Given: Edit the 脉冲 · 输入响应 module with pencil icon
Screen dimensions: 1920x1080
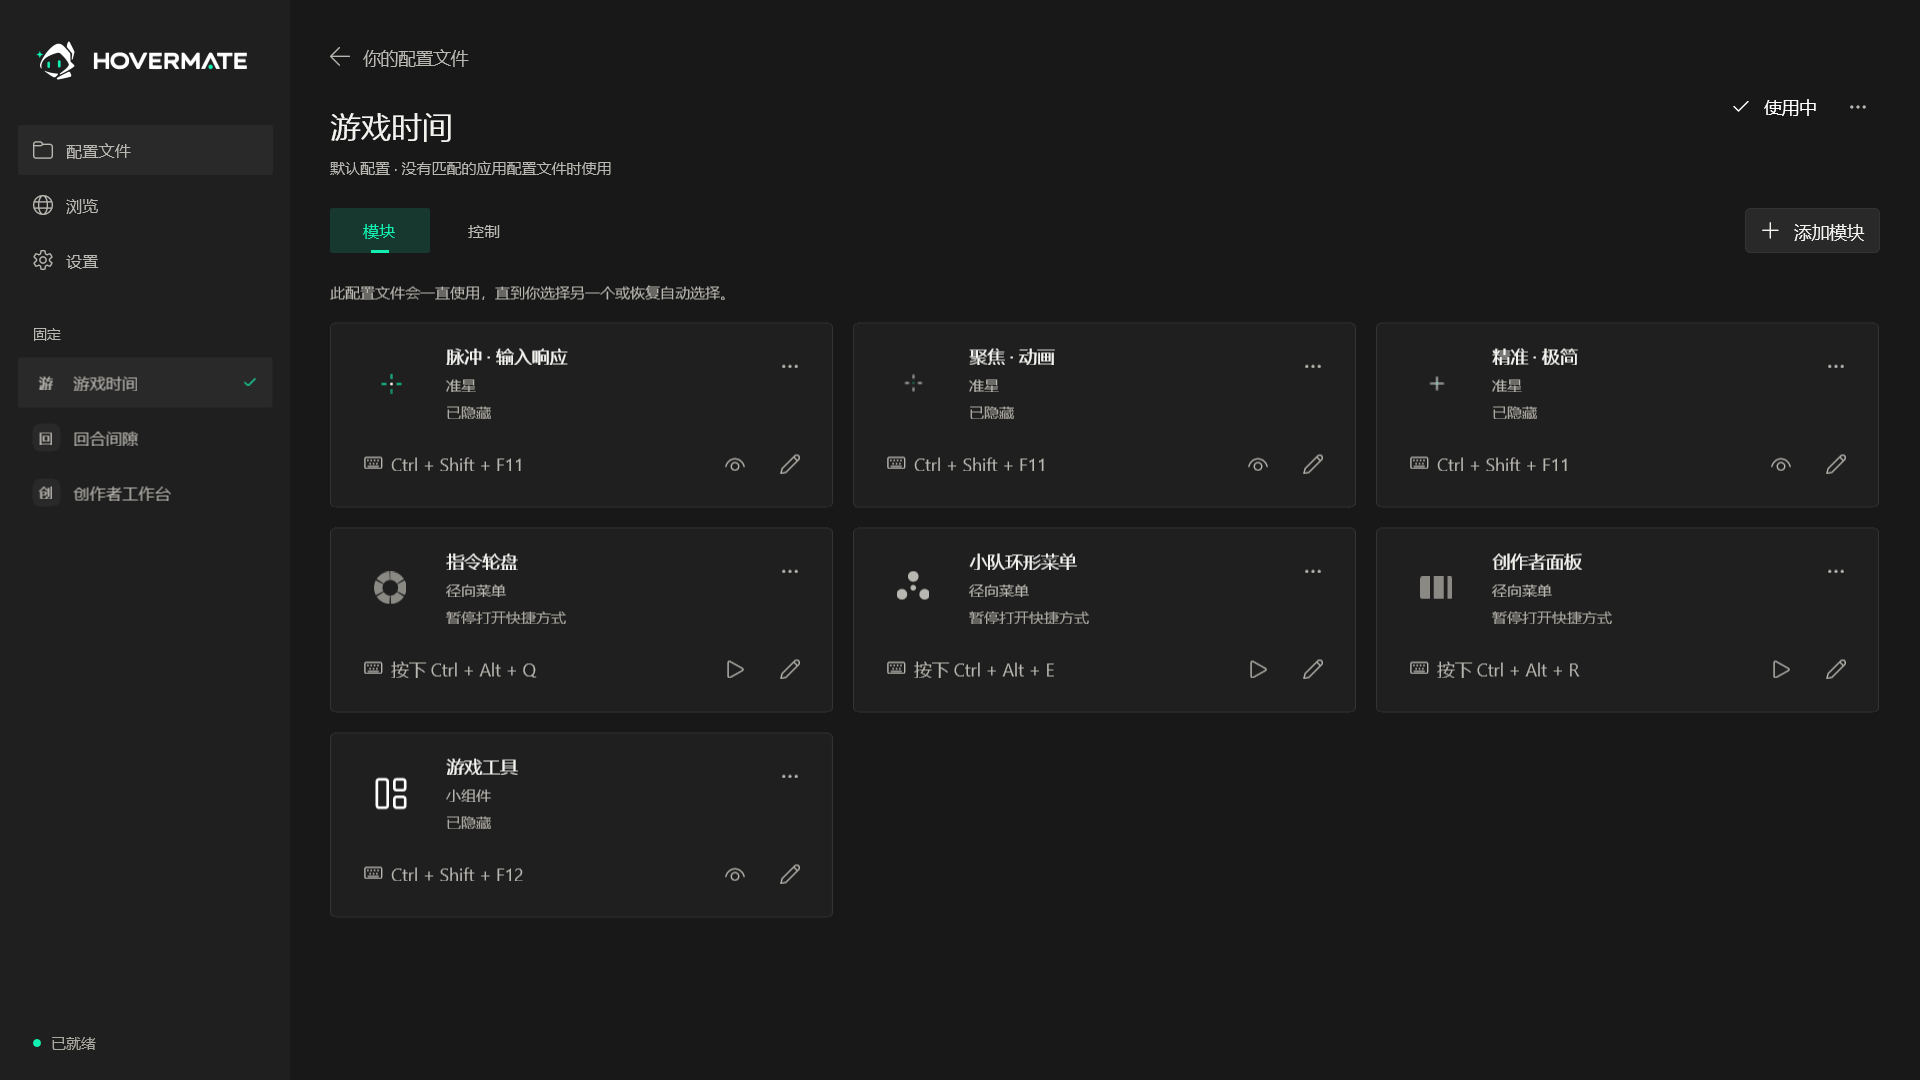Looking at the screenshot, I should coord(790,465).
